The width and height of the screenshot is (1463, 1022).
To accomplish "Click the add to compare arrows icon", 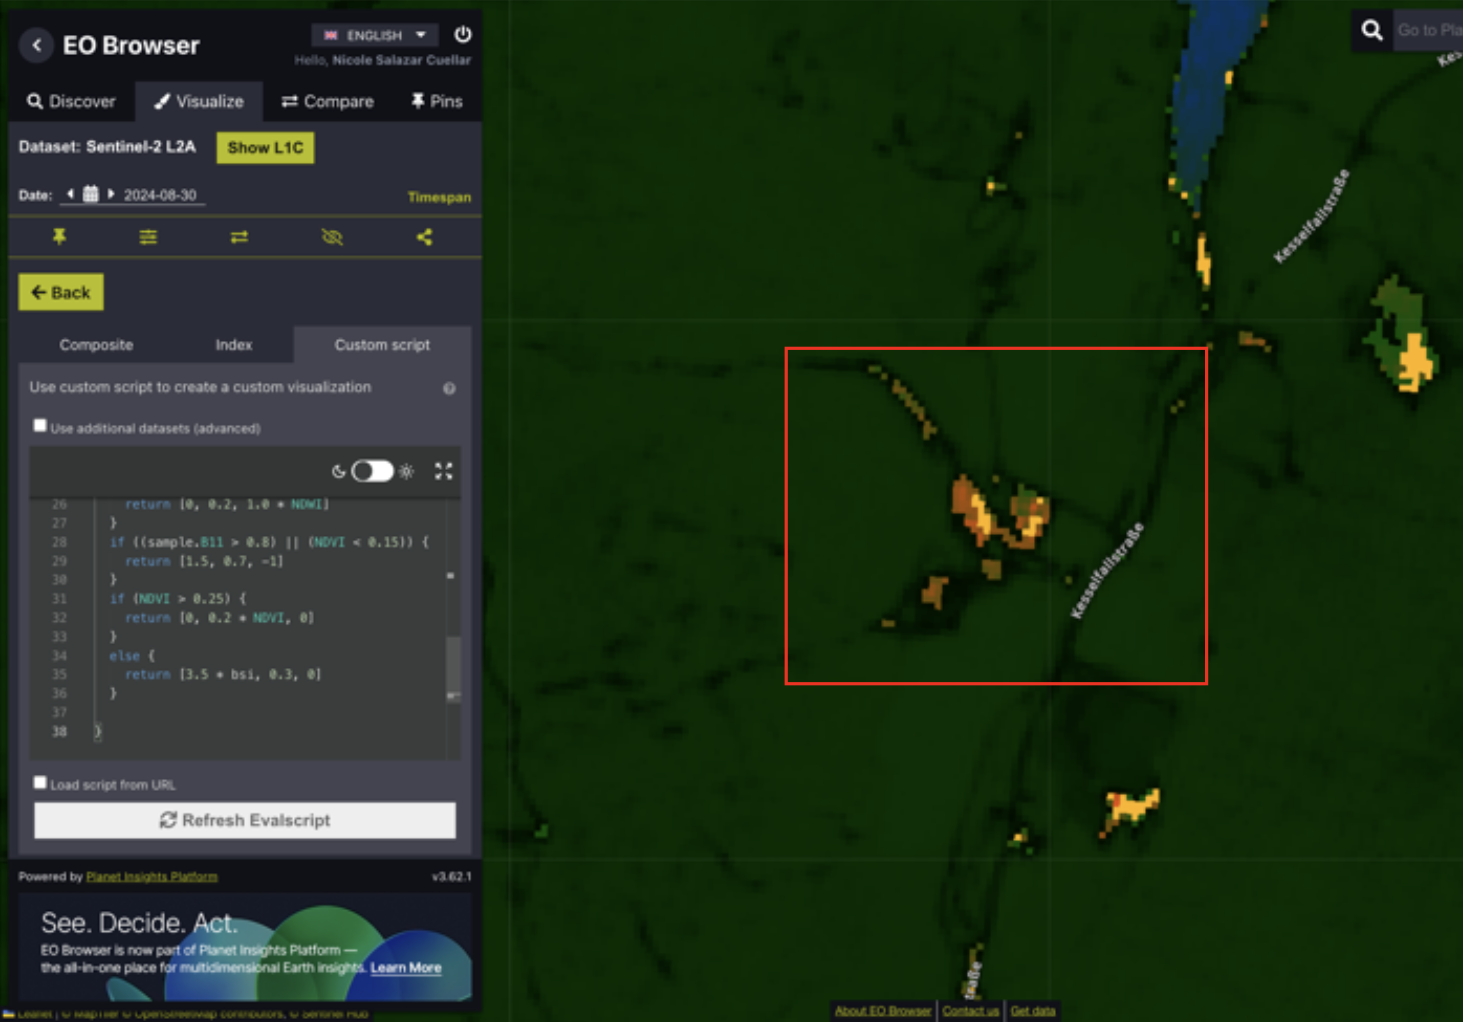I will (x=239, y=237).
